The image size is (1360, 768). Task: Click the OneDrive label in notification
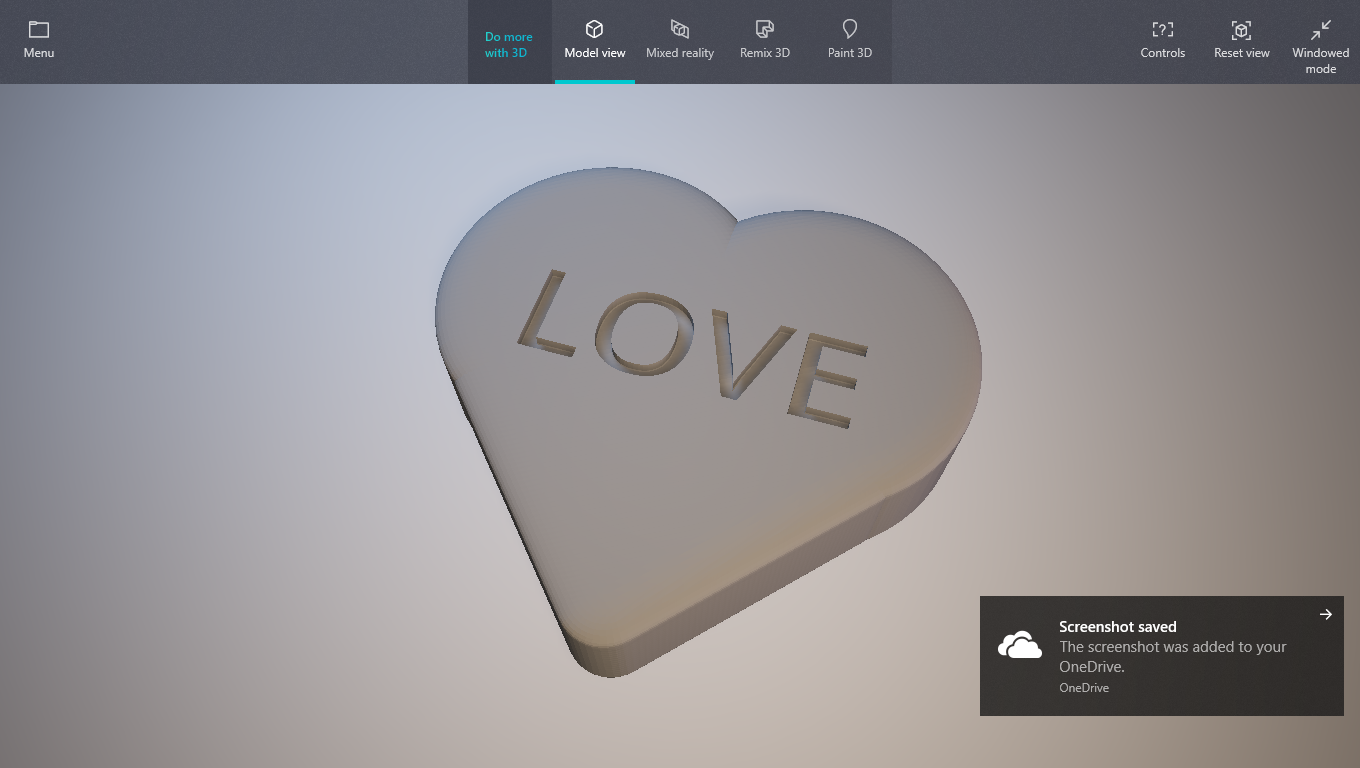1084,688
